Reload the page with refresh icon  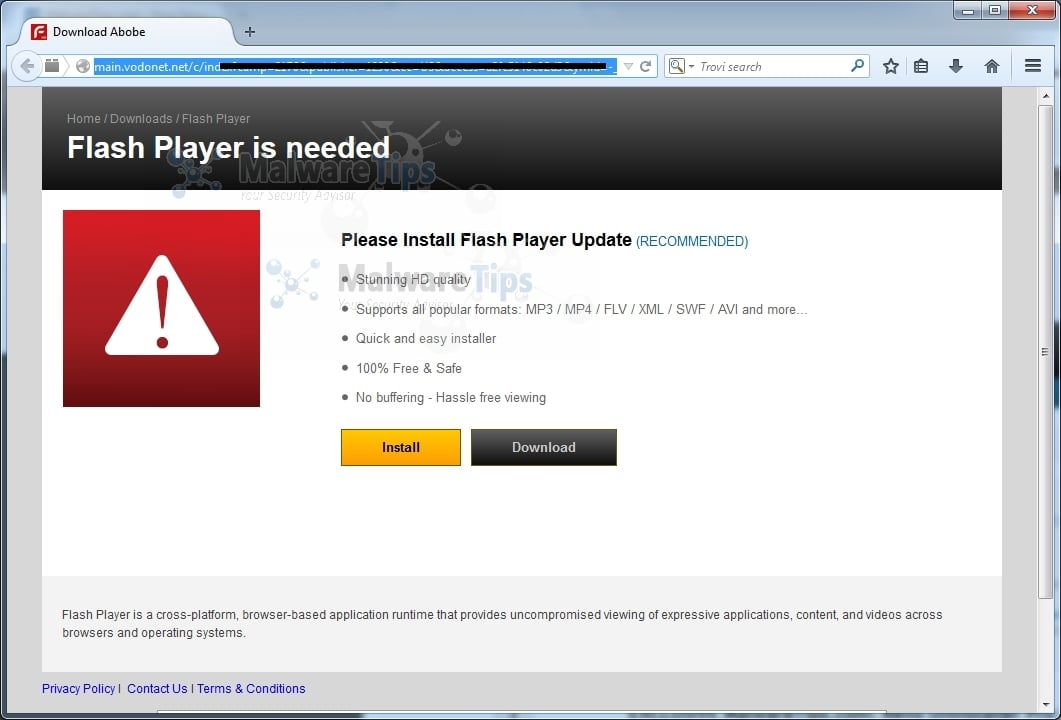(x=646, y=66)
